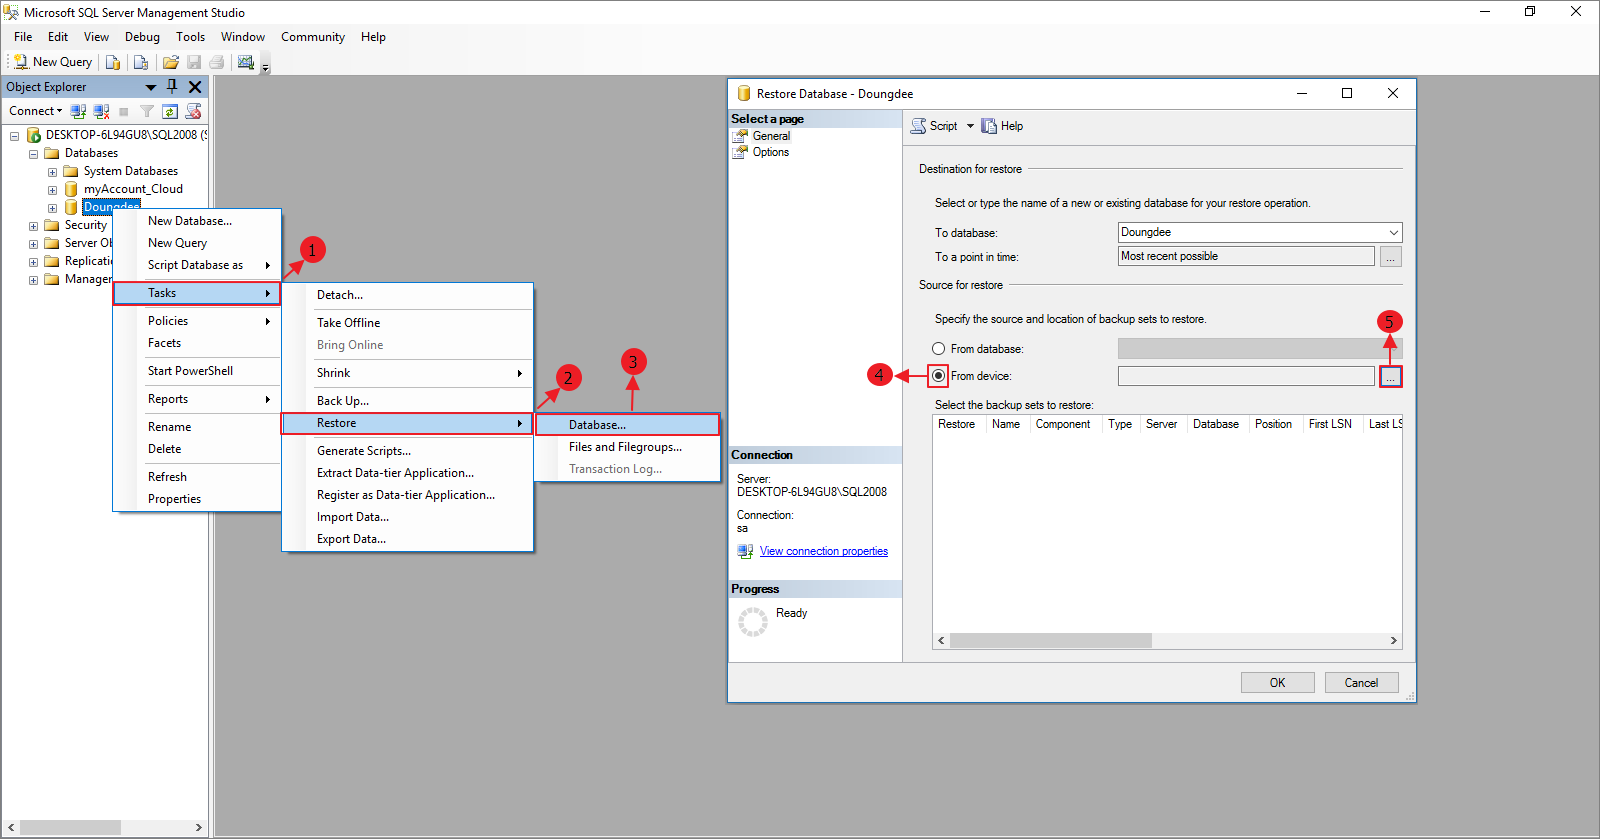This screenshot has width=1600, height=839.
Task: Open the Script dropdown arrow
Action: pos(970,126)
